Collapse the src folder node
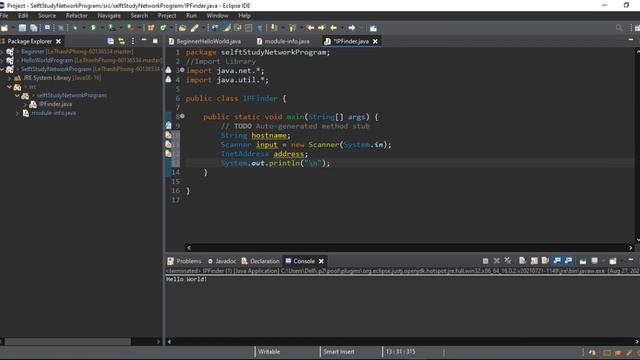This screenshot has width=640, height=360. tap(9, 87)
